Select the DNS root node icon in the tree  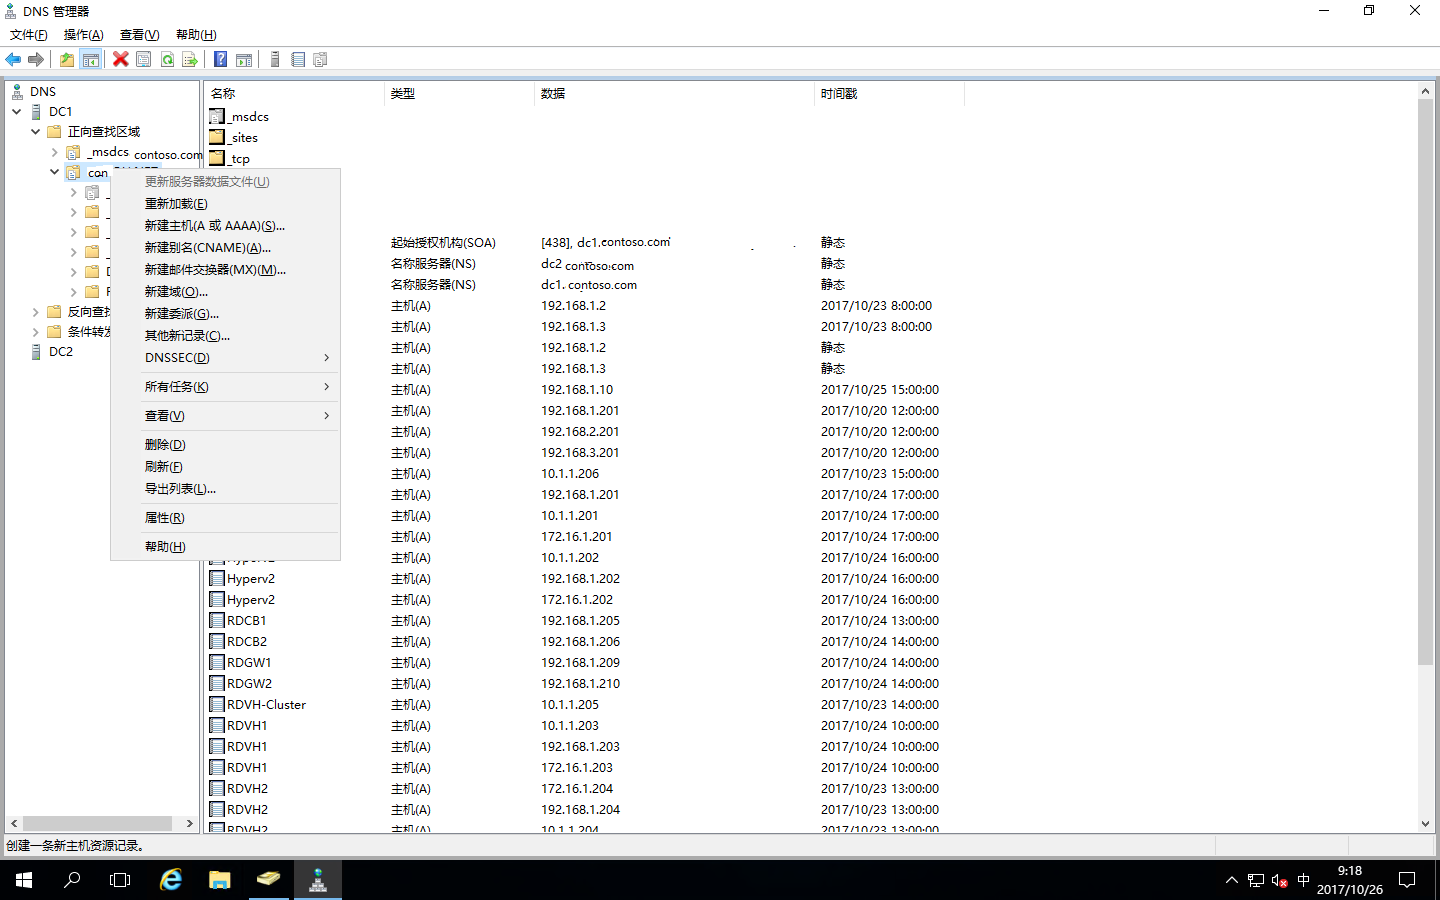click(17, 91)
